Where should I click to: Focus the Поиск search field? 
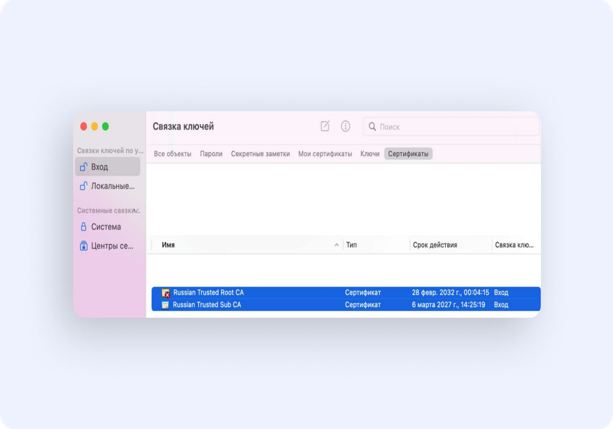tap(451, 127)
